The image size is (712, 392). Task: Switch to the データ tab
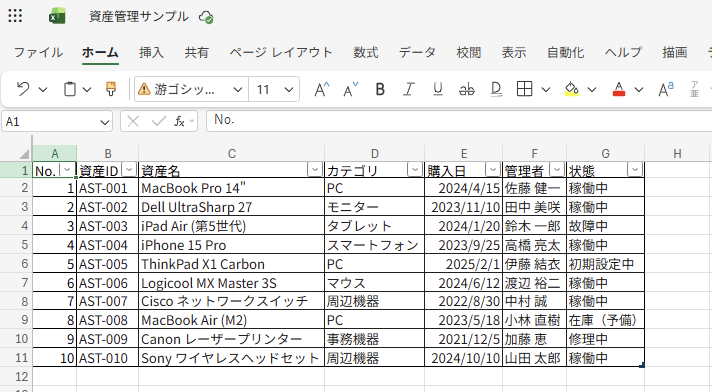tap(417, 53)
